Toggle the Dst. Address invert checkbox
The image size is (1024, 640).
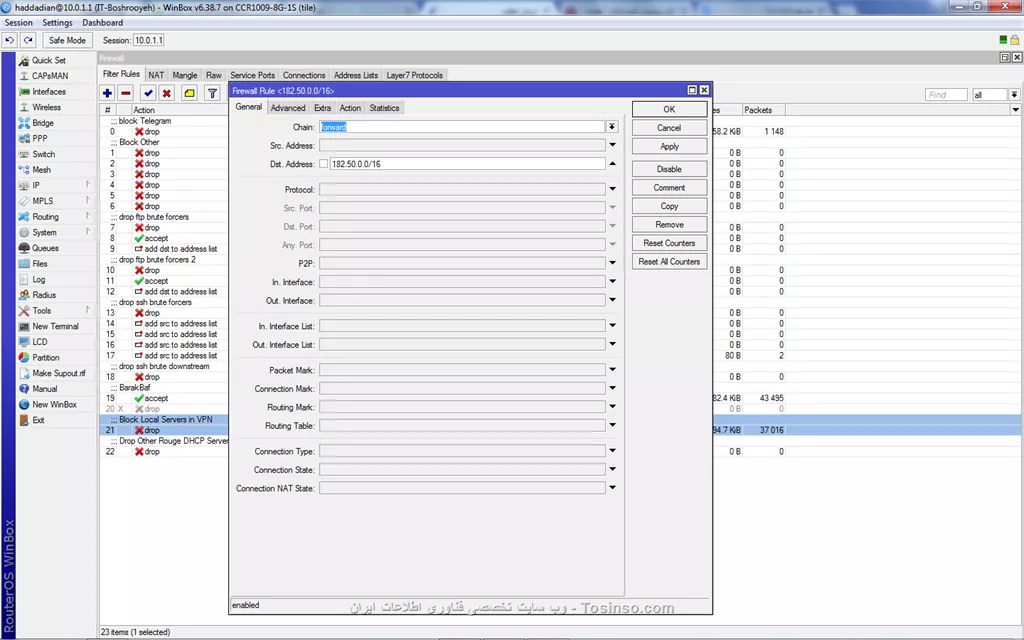323,164
